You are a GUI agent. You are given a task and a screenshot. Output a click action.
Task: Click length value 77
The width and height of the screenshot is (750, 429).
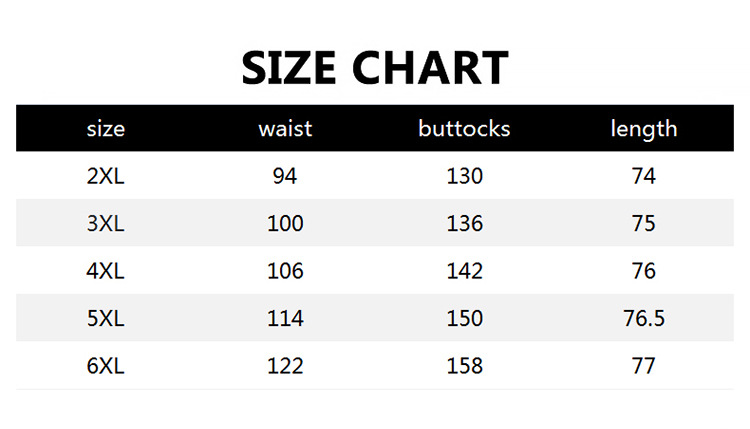pyautogui.click(x=643, y=366)
